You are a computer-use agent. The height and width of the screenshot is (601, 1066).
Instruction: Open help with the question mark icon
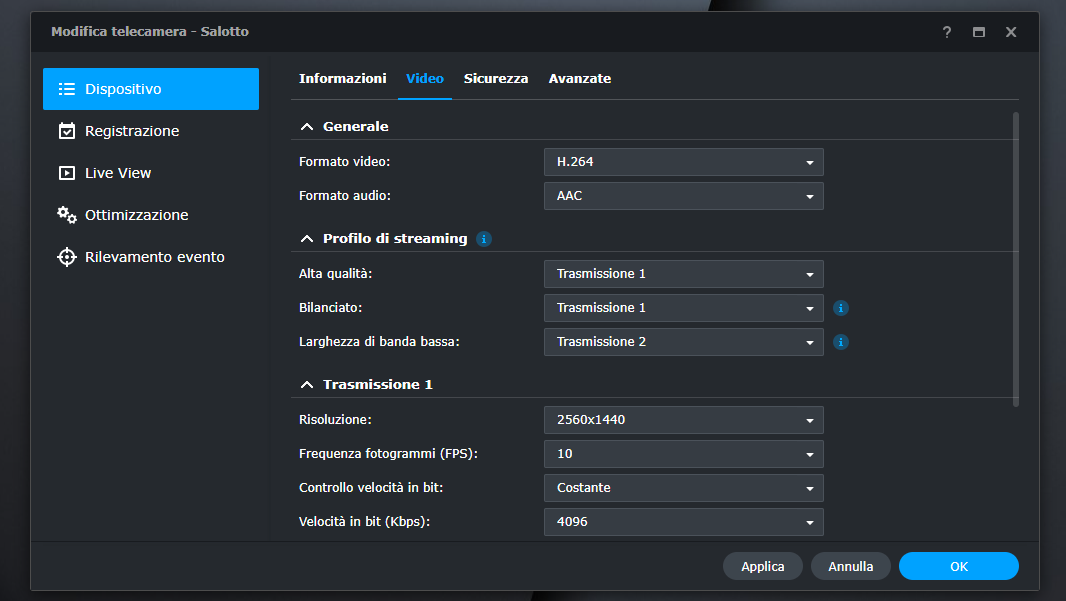pyautogui.click(x=946, y=32)
